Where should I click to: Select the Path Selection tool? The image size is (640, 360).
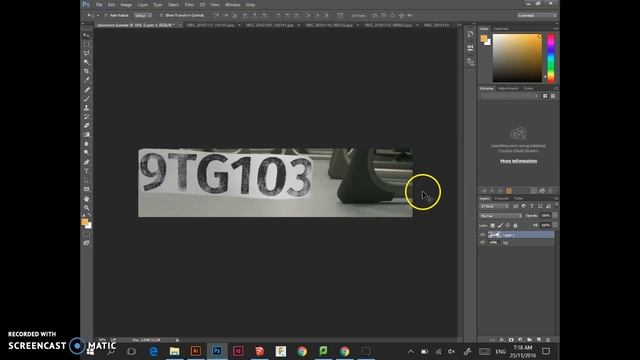[x=87, y=180]
